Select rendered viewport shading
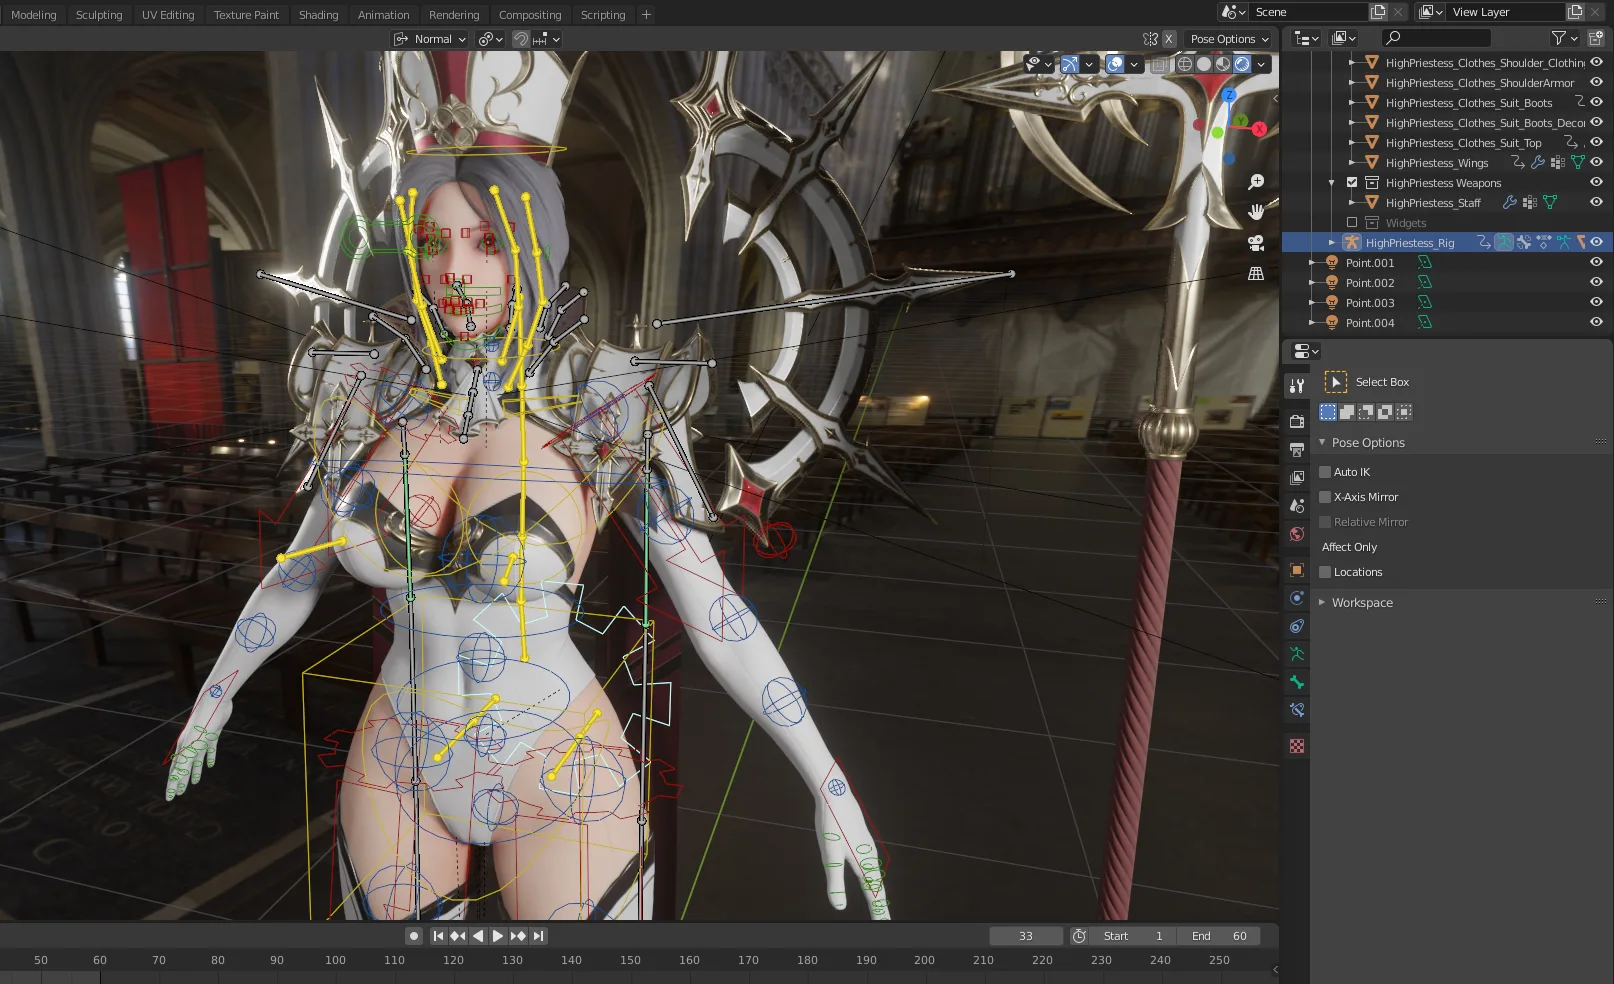Viewport: 1614px width, 984px height. point(1242,64)
